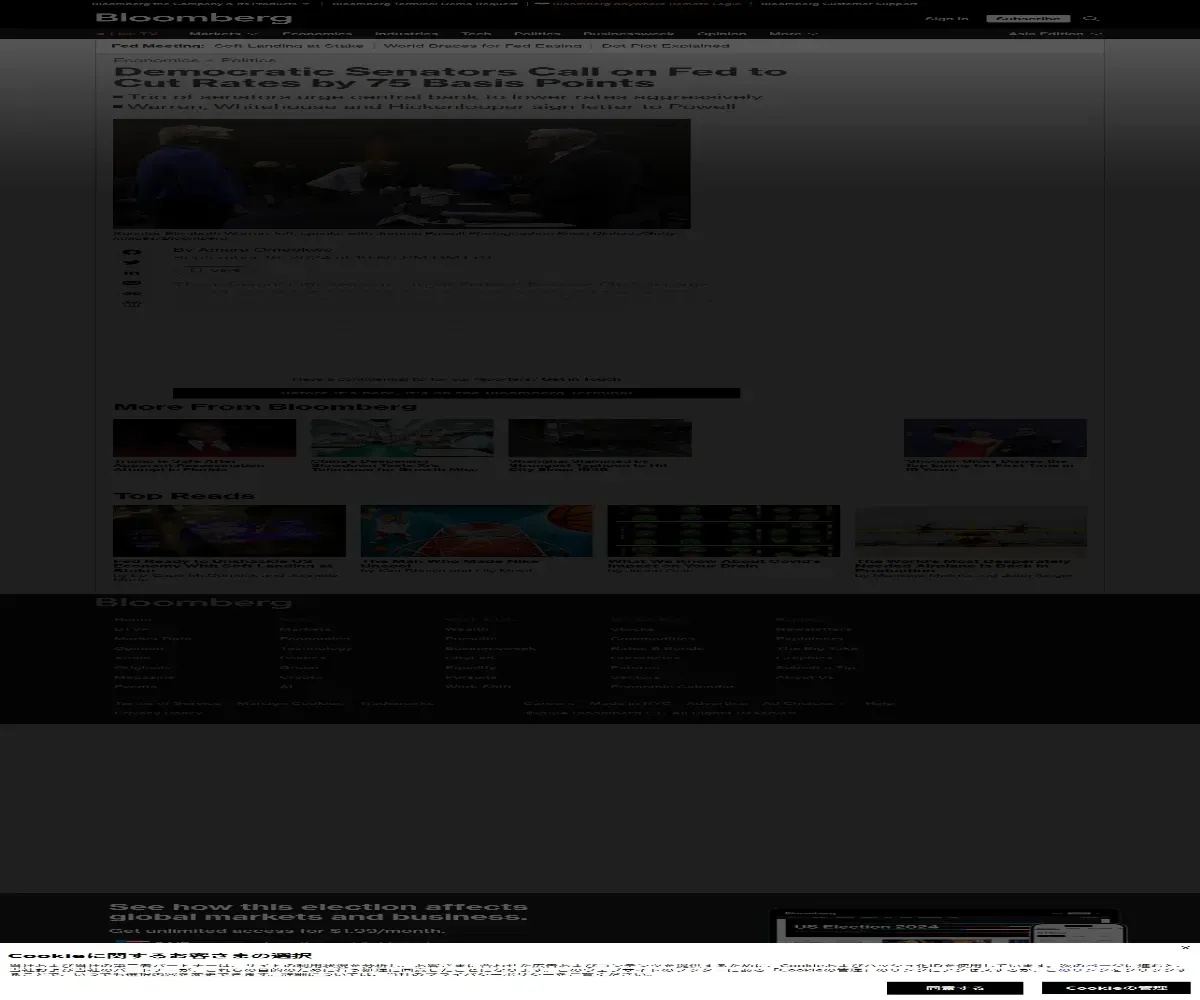The width and height of the screenshot is (1200, 1000).
Task: Open Economic Calendar link in the footer
Action: point(672,686)
